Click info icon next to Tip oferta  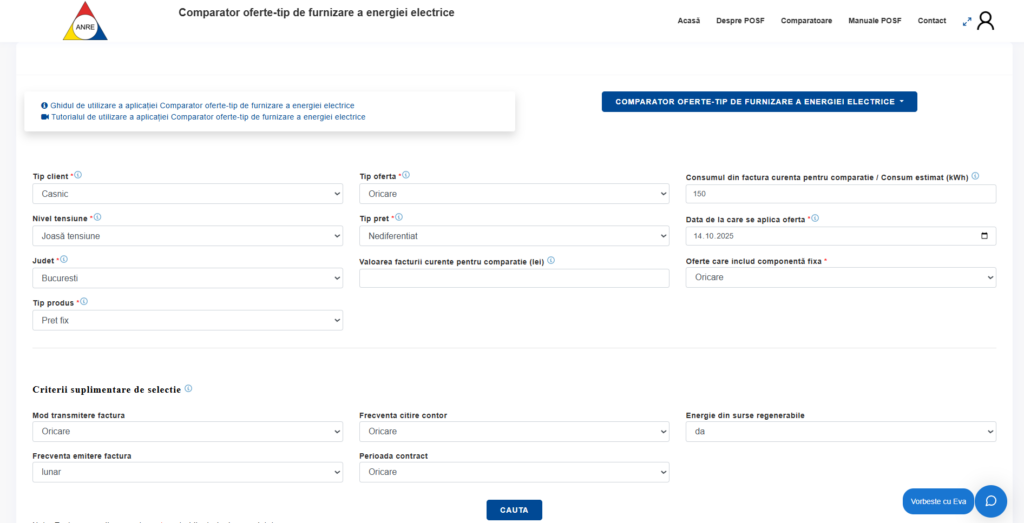[x=406, y=175]
